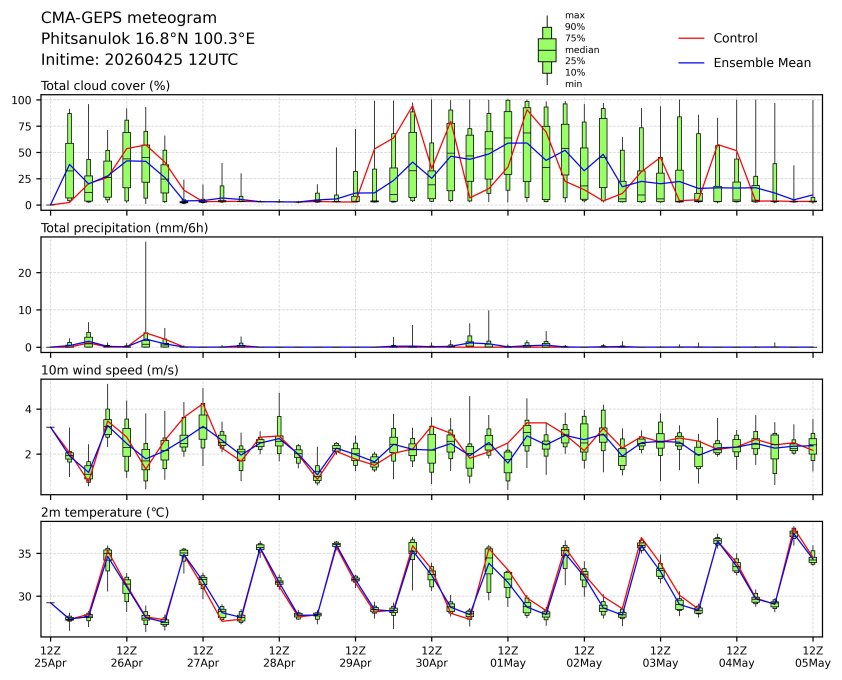Click the box plot legend symbol

click(x=546, y=49)
